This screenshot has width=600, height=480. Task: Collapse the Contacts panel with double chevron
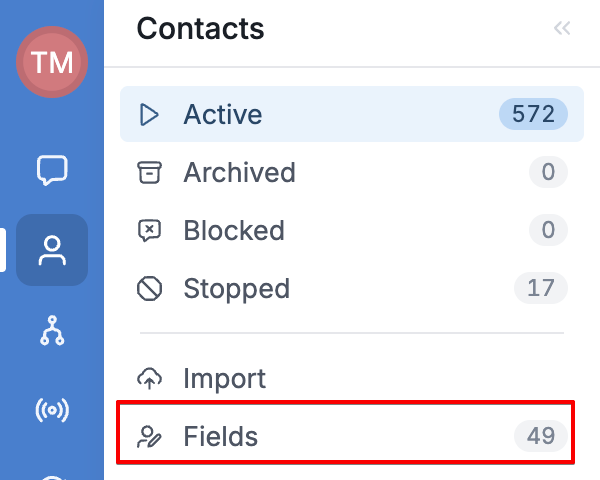pos(562,28)
